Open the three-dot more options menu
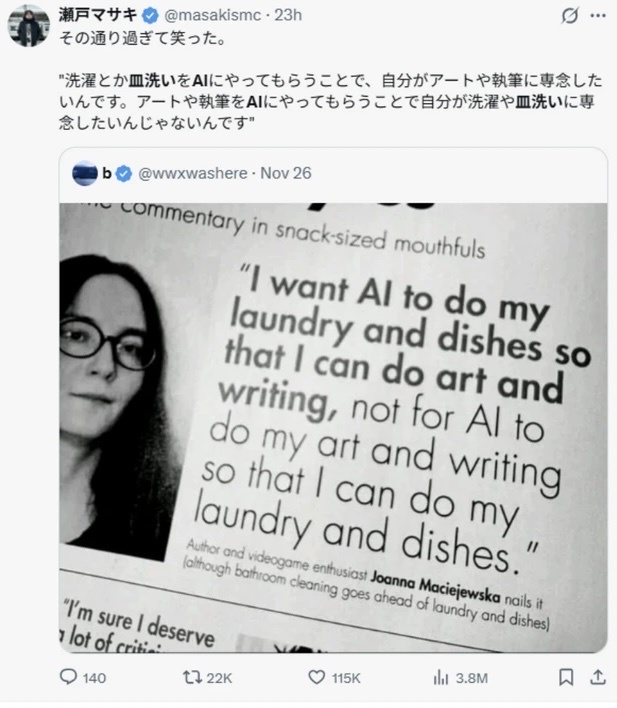This screenshot has width=617, height=708. [598, 16]
